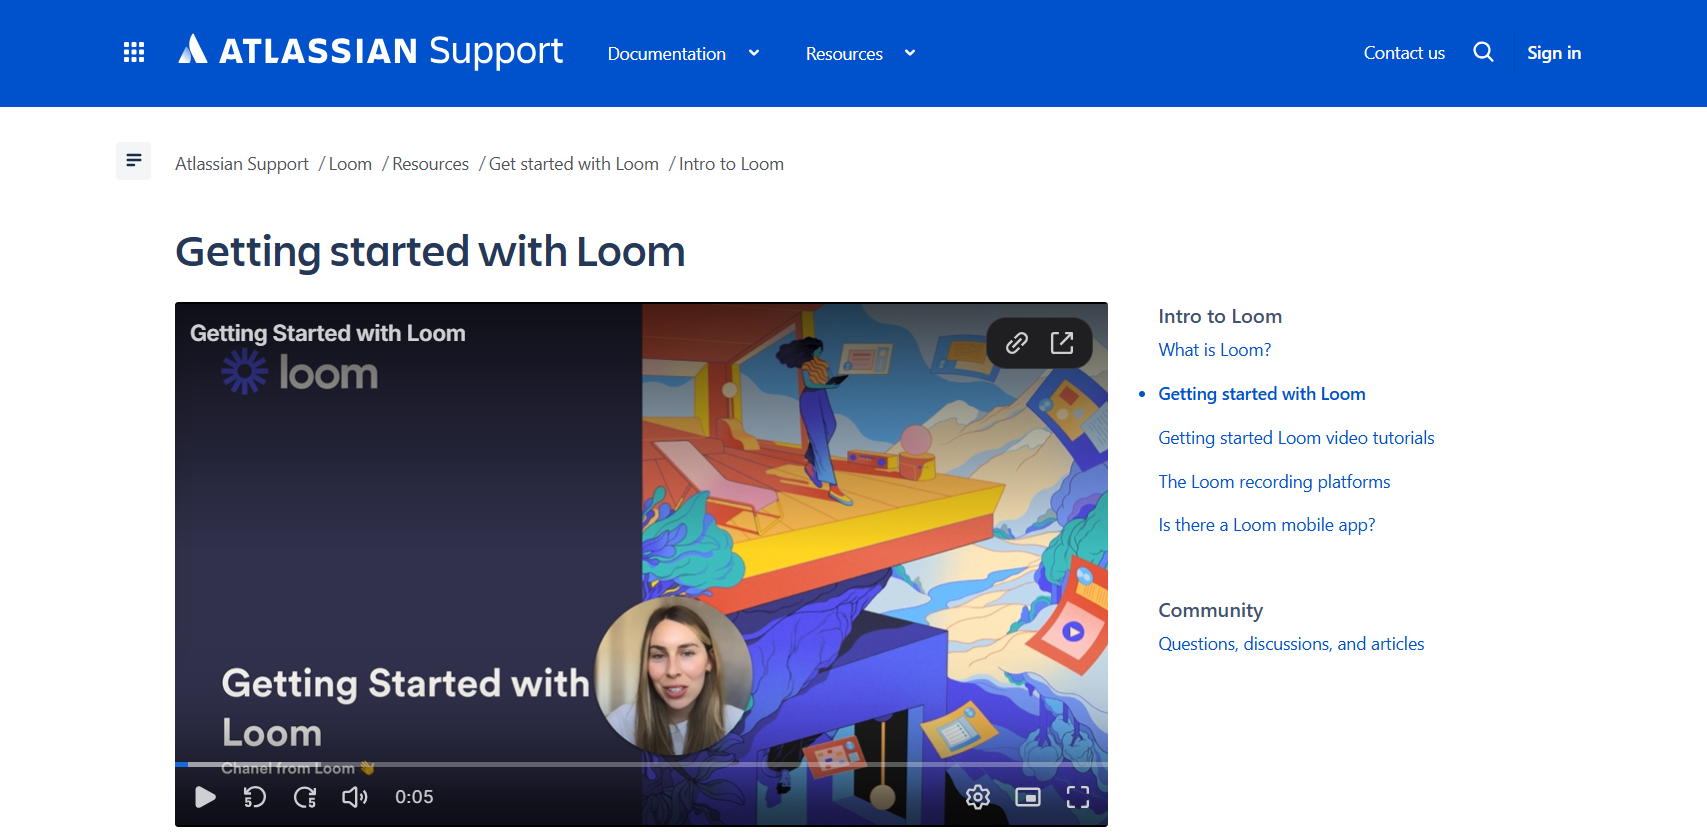Click the Sign in link

[1554, 53]
